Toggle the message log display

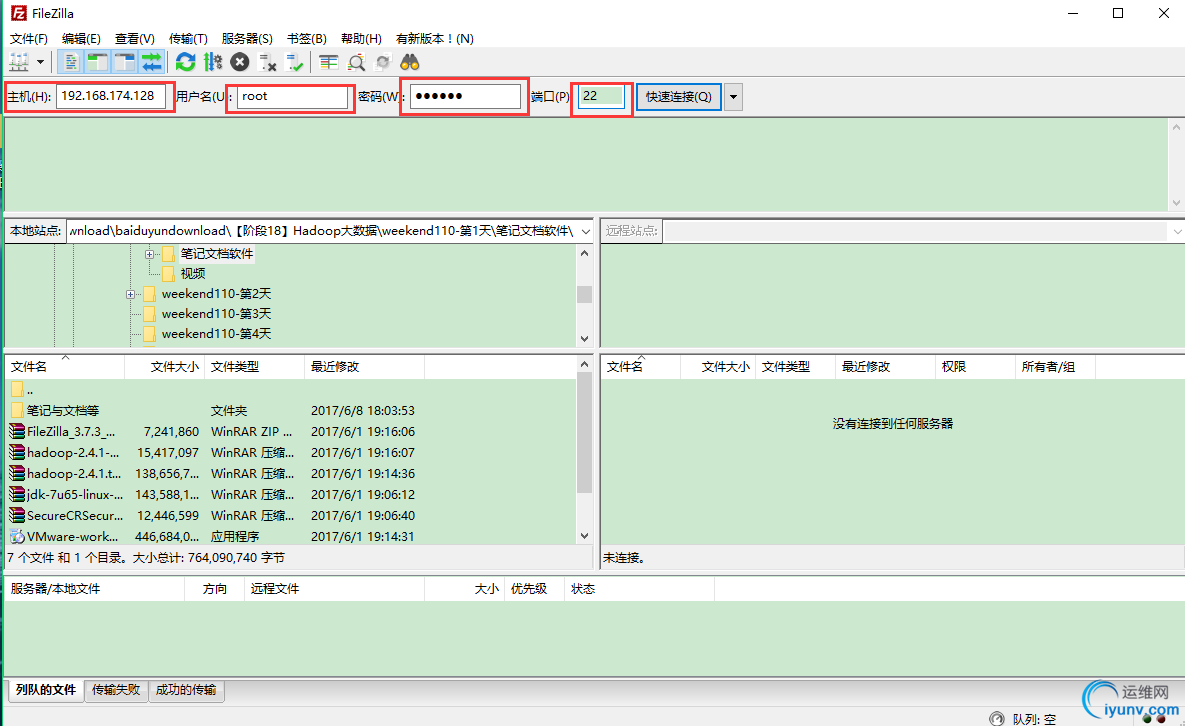[x=70, y=62]
